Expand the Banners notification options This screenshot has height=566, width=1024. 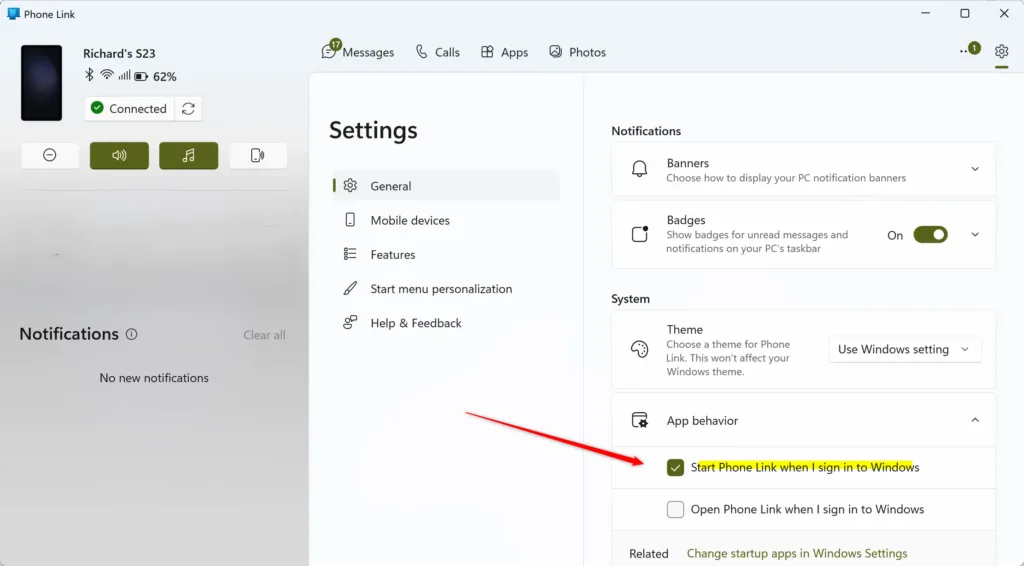tap(974, 169)
